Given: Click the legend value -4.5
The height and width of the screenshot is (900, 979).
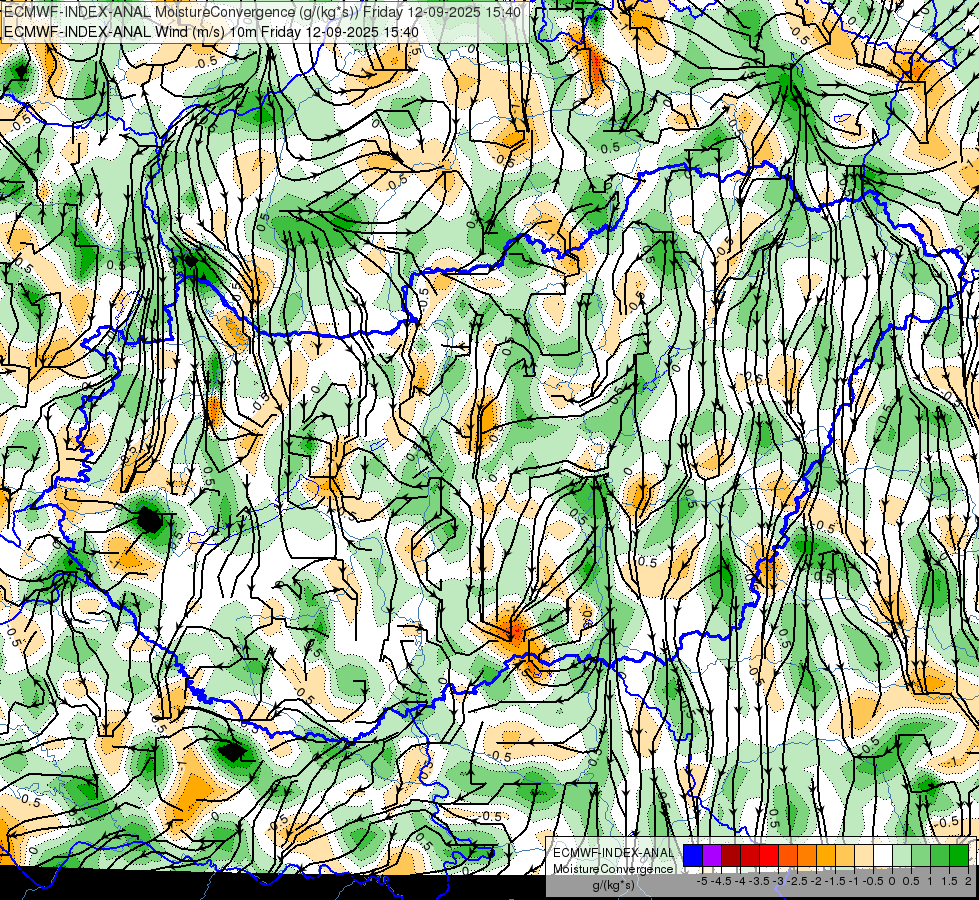Looking at the screenshot, I should point(721,881).
